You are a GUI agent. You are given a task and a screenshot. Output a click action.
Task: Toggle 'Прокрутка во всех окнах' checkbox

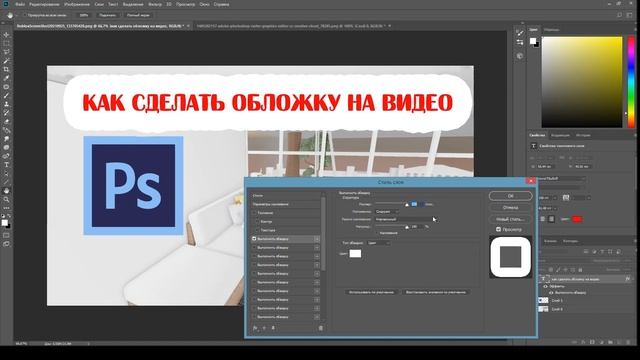(x=25, y=15)
